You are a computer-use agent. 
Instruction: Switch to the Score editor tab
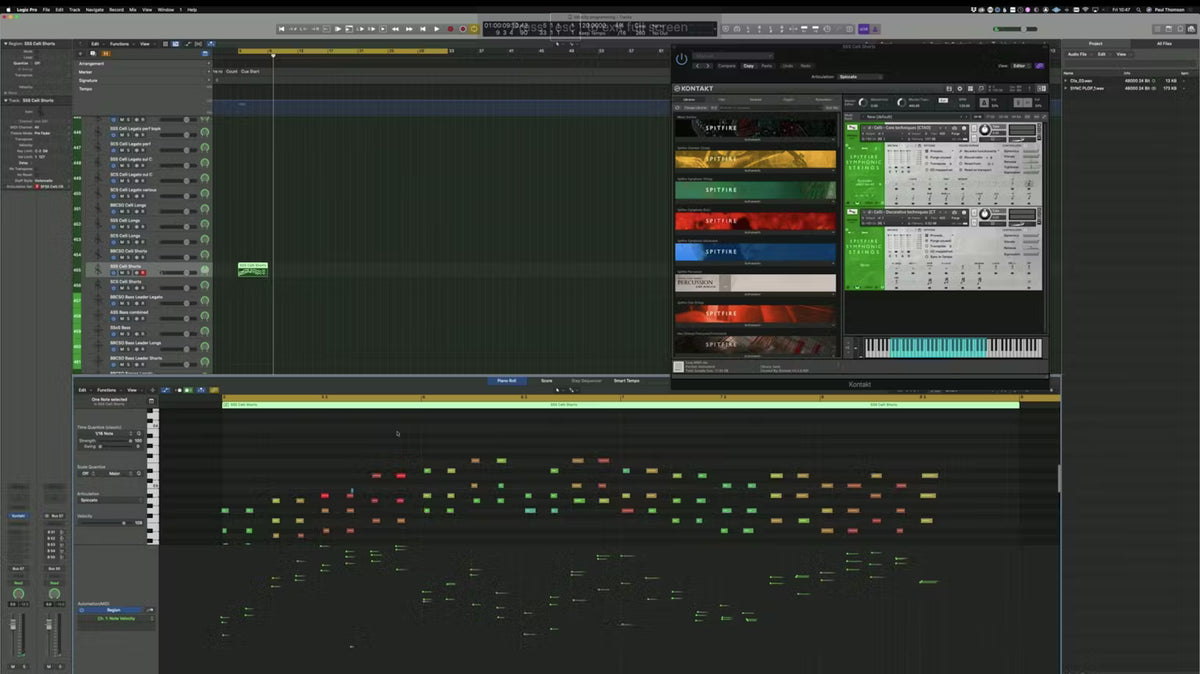coord(546,380)
